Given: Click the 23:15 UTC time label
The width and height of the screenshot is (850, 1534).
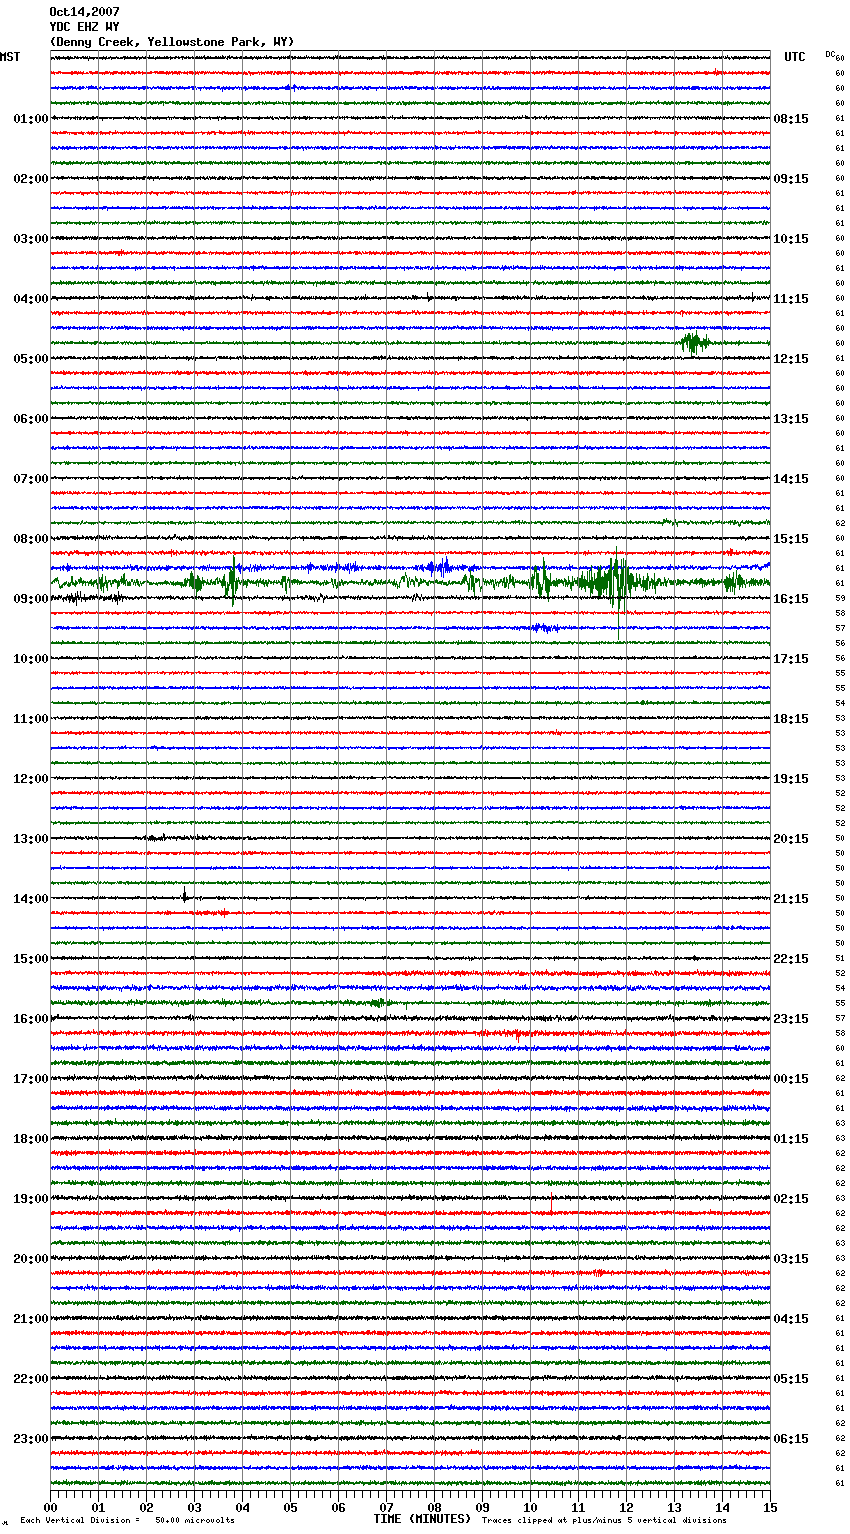Looking at the screenshot, I should tap(791, 1019).
